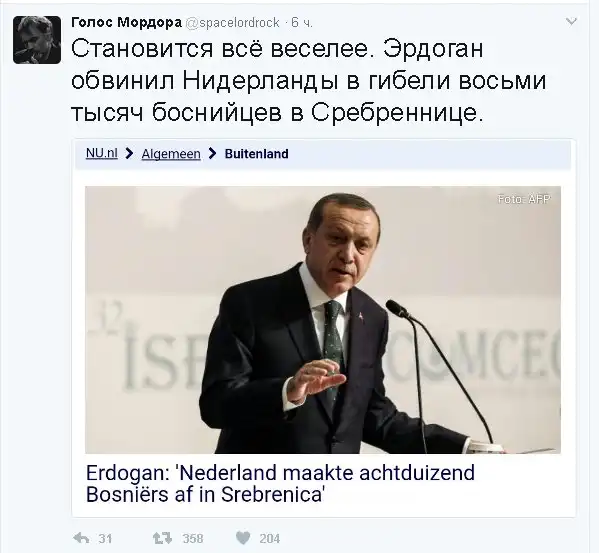This screenshot has height=553, width=599.
Task: Open the Голос Мордора display name
Action: tap(126, 23)
